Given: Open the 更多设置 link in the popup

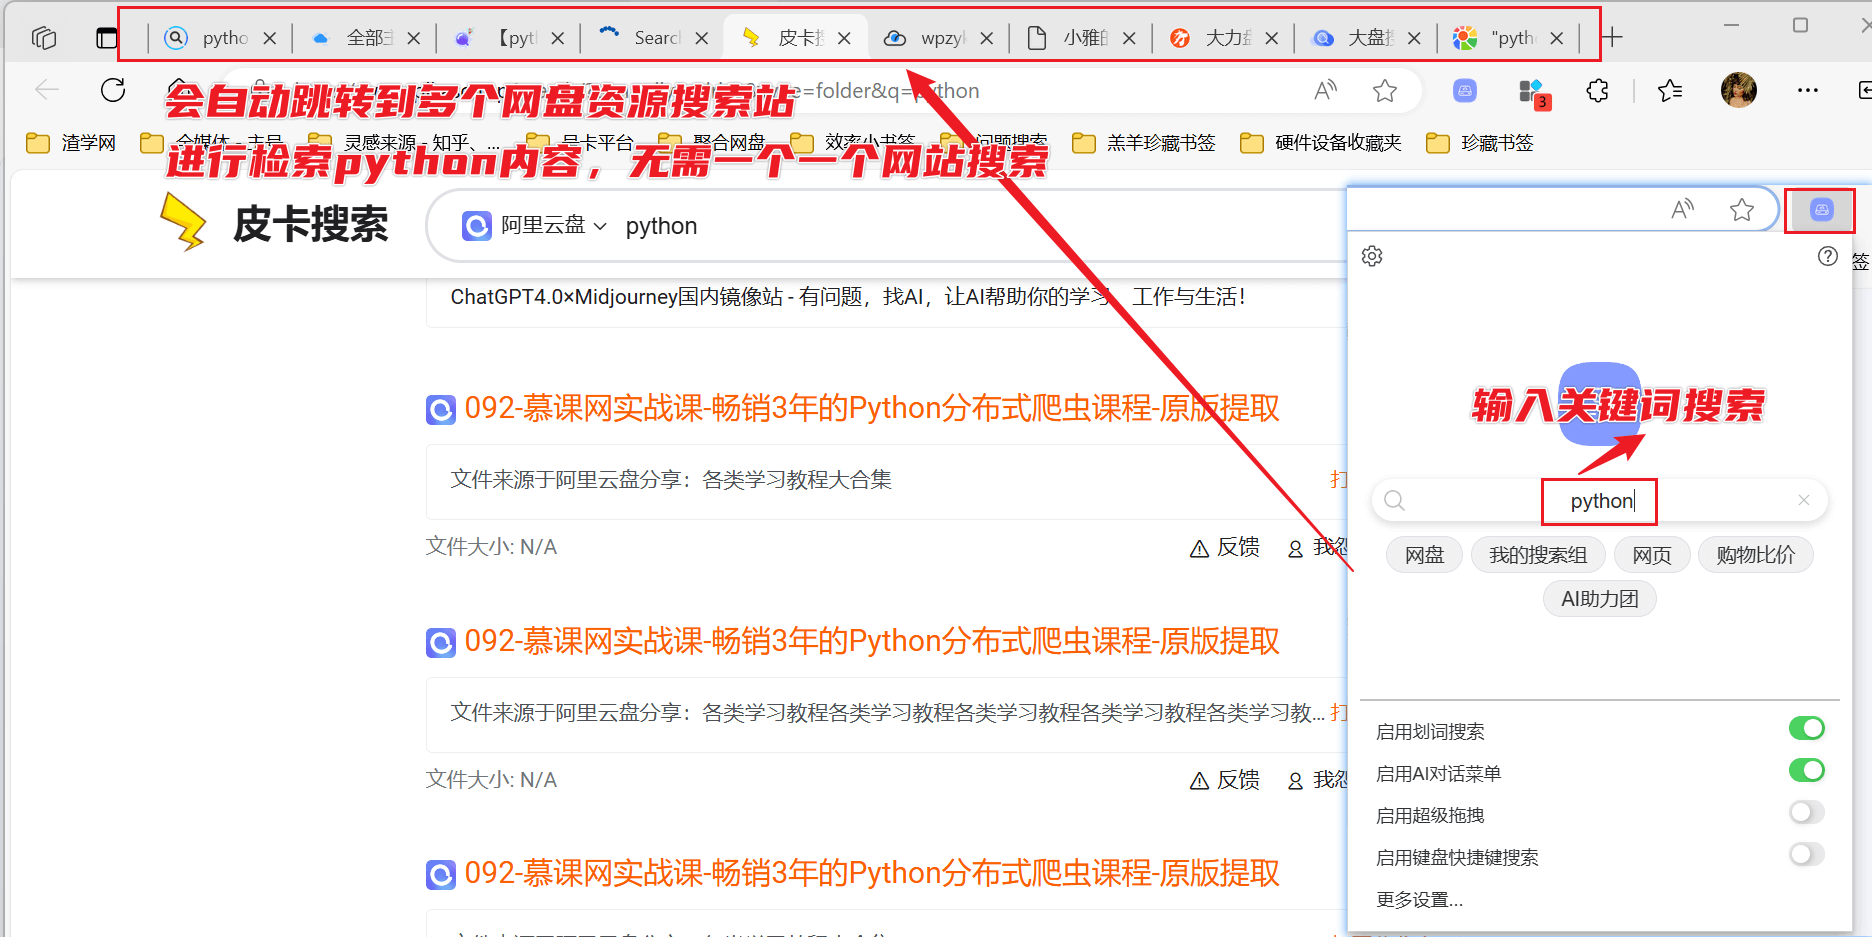Looking at the screenshot, I should point(1419,899).
